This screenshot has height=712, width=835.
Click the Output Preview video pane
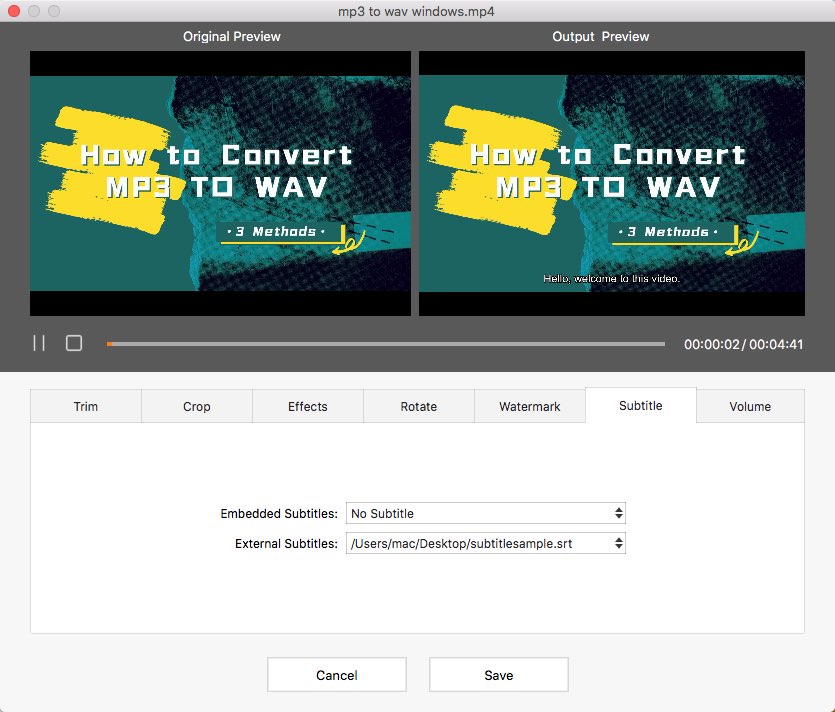point(611,183)
